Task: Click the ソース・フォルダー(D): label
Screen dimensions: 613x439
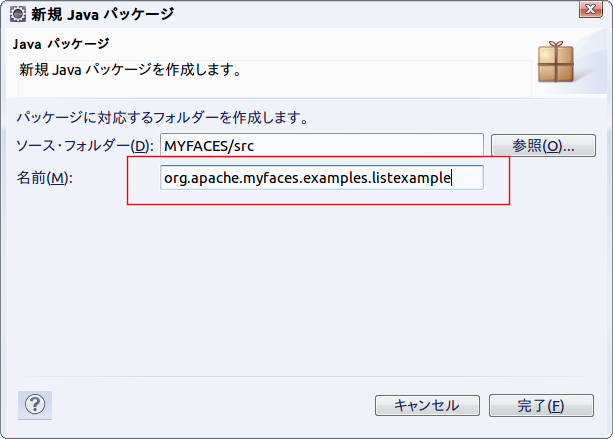Action: pyautogui.click(x=85, y=146)
